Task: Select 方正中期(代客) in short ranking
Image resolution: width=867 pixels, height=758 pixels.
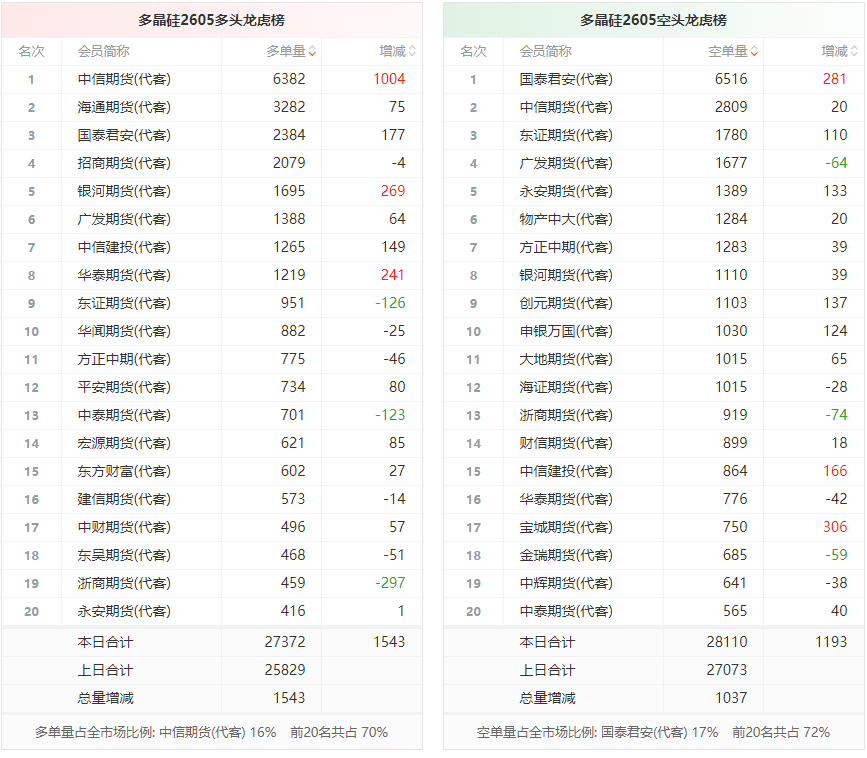Action: [566, 247]
